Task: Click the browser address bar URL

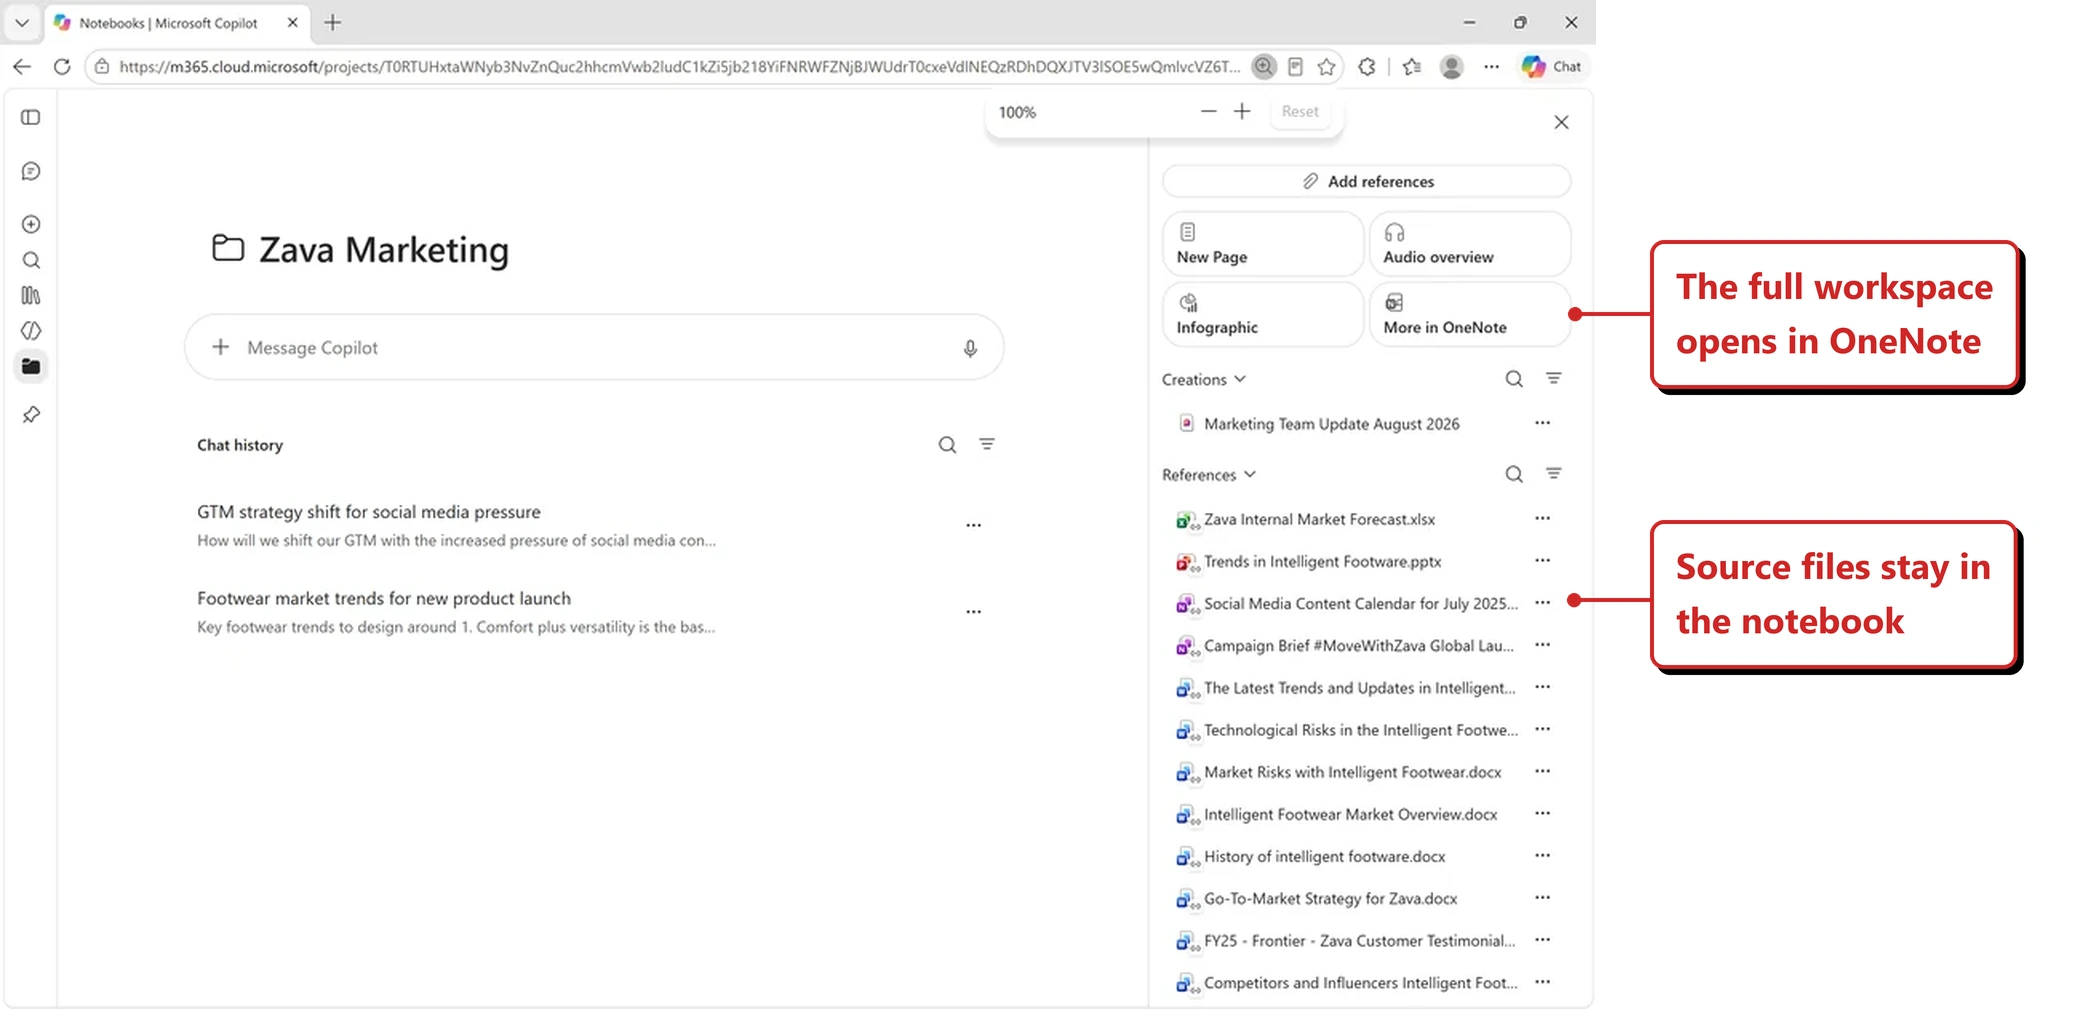Action: (679, 67)
